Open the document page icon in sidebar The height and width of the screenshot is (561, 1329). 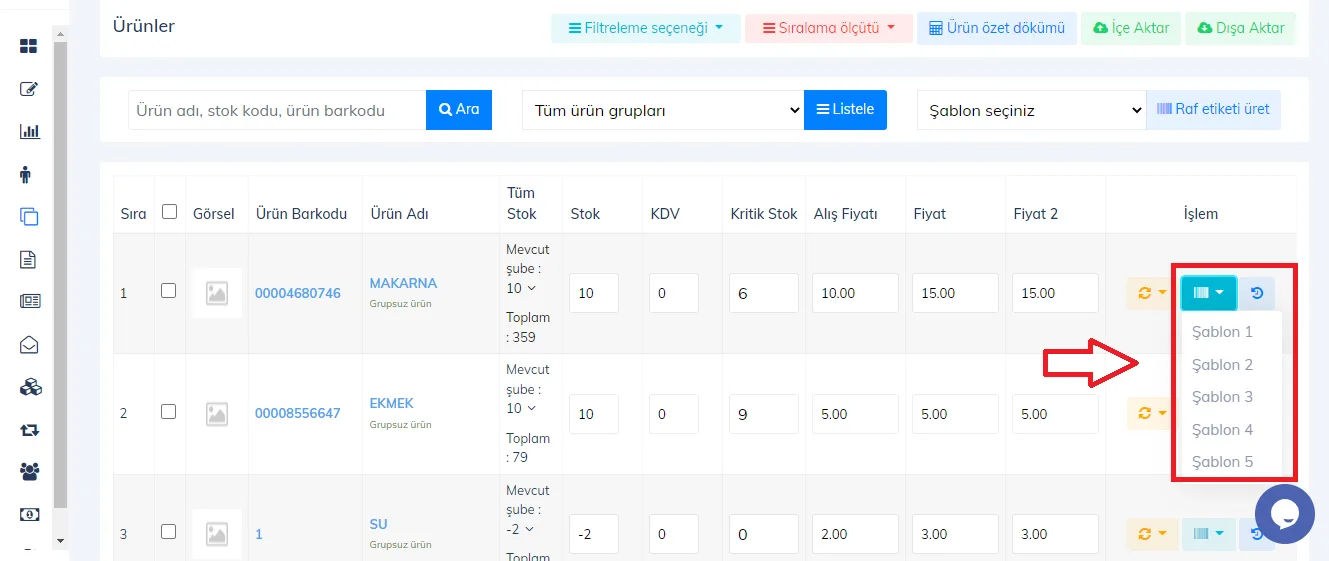coord(28,260)
